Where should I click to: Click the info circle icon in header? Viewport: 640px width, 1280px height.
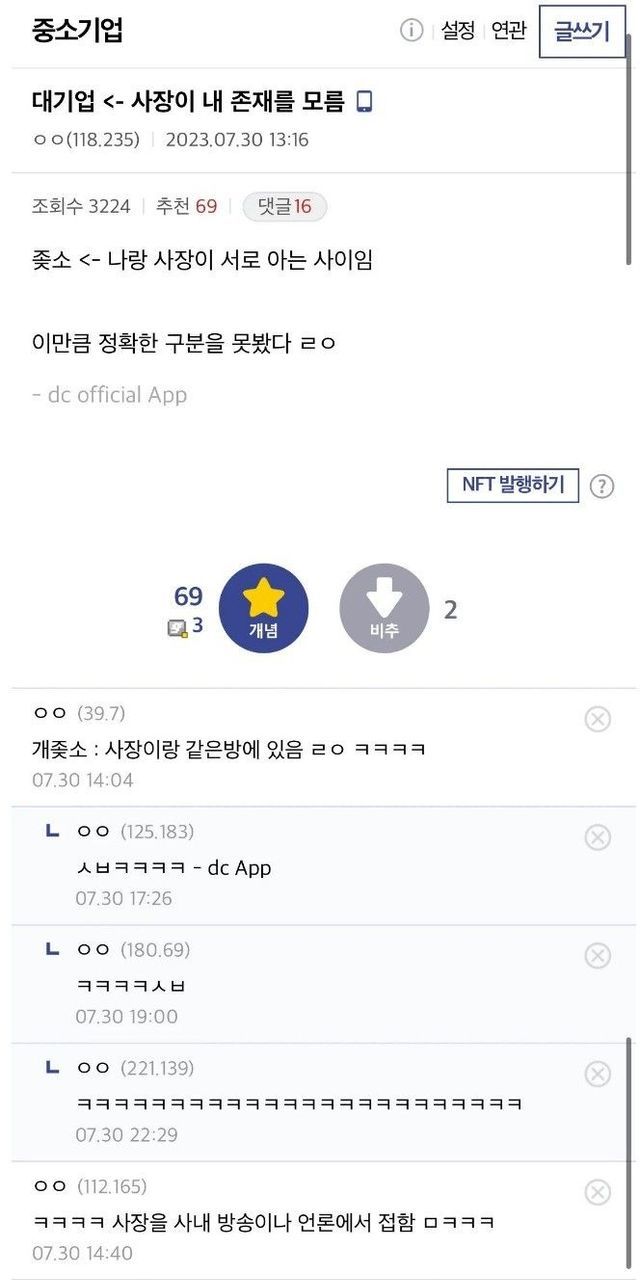click(412, 31)
